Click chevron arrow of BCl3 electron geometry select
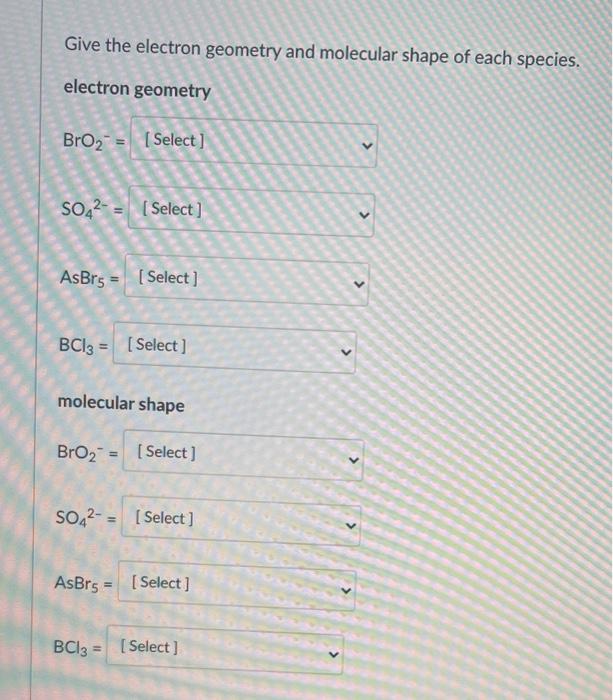The width and height of the screenshot is (613, 700). point(346,352)
